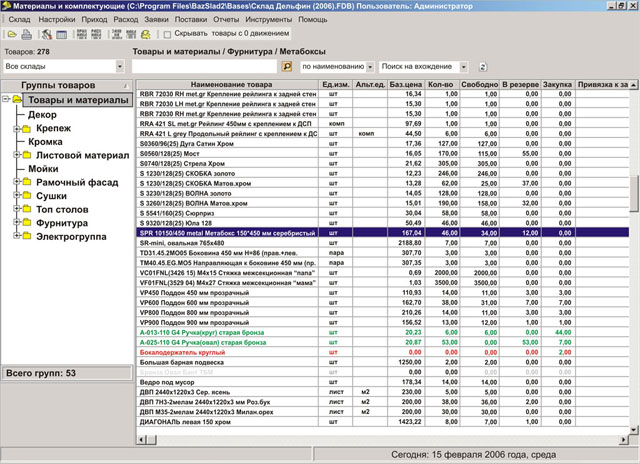
Task: Expand the Рамочный фасад tree node
Action: coord(17,182)
